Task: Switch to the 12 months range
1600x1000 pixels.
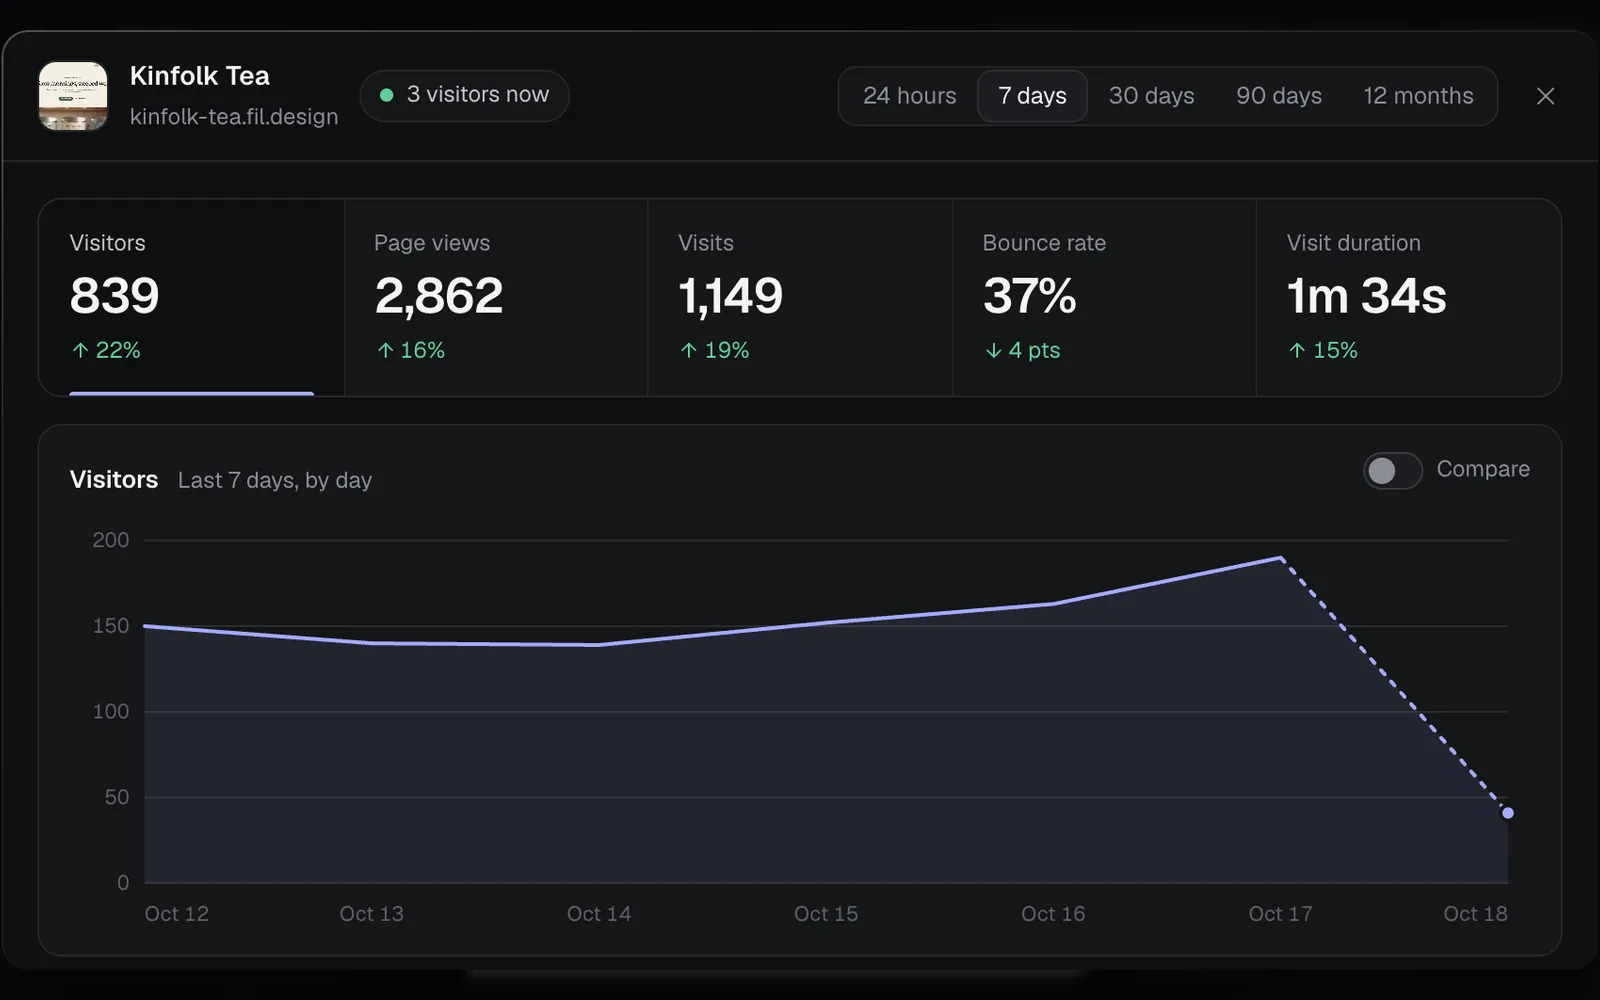Action: point(1418,96)
